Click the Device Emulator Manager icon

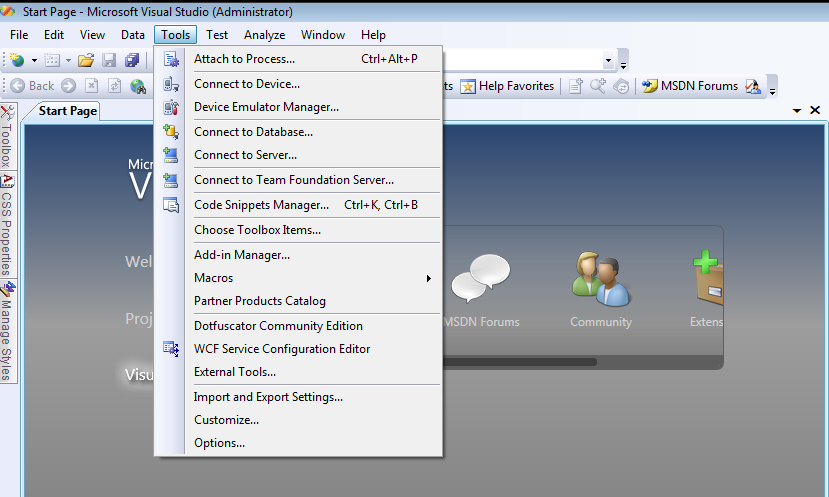coord(171,107)
